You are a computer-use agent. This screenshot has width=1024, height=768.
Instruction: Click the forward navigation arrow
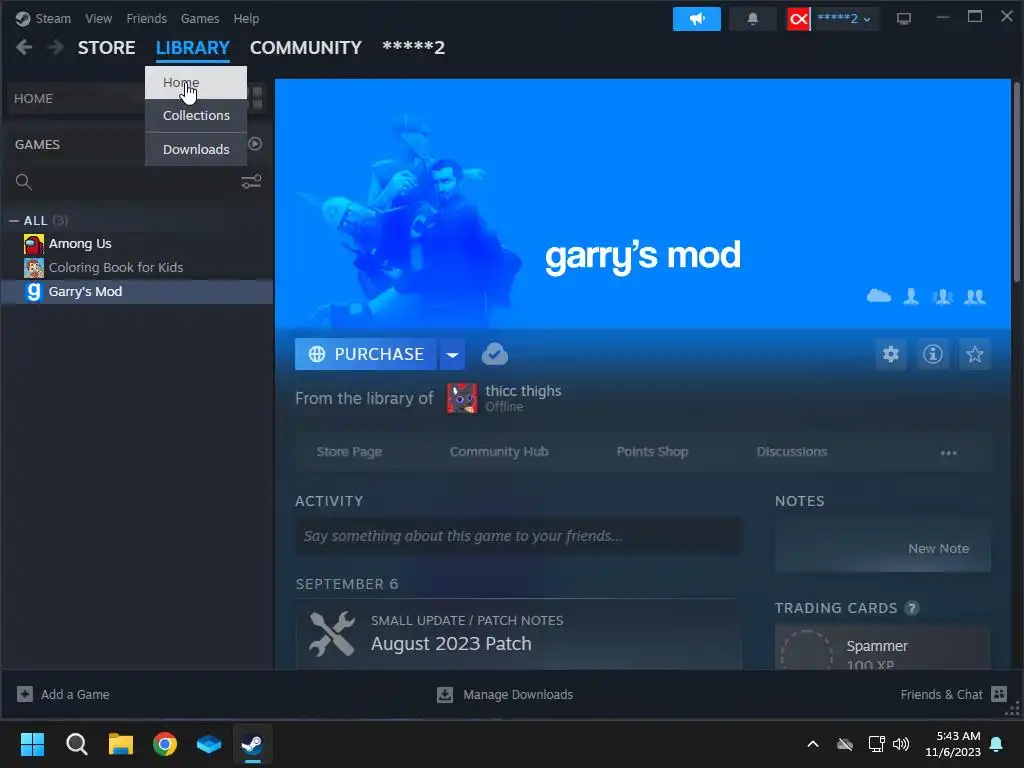tap(56, 47)
